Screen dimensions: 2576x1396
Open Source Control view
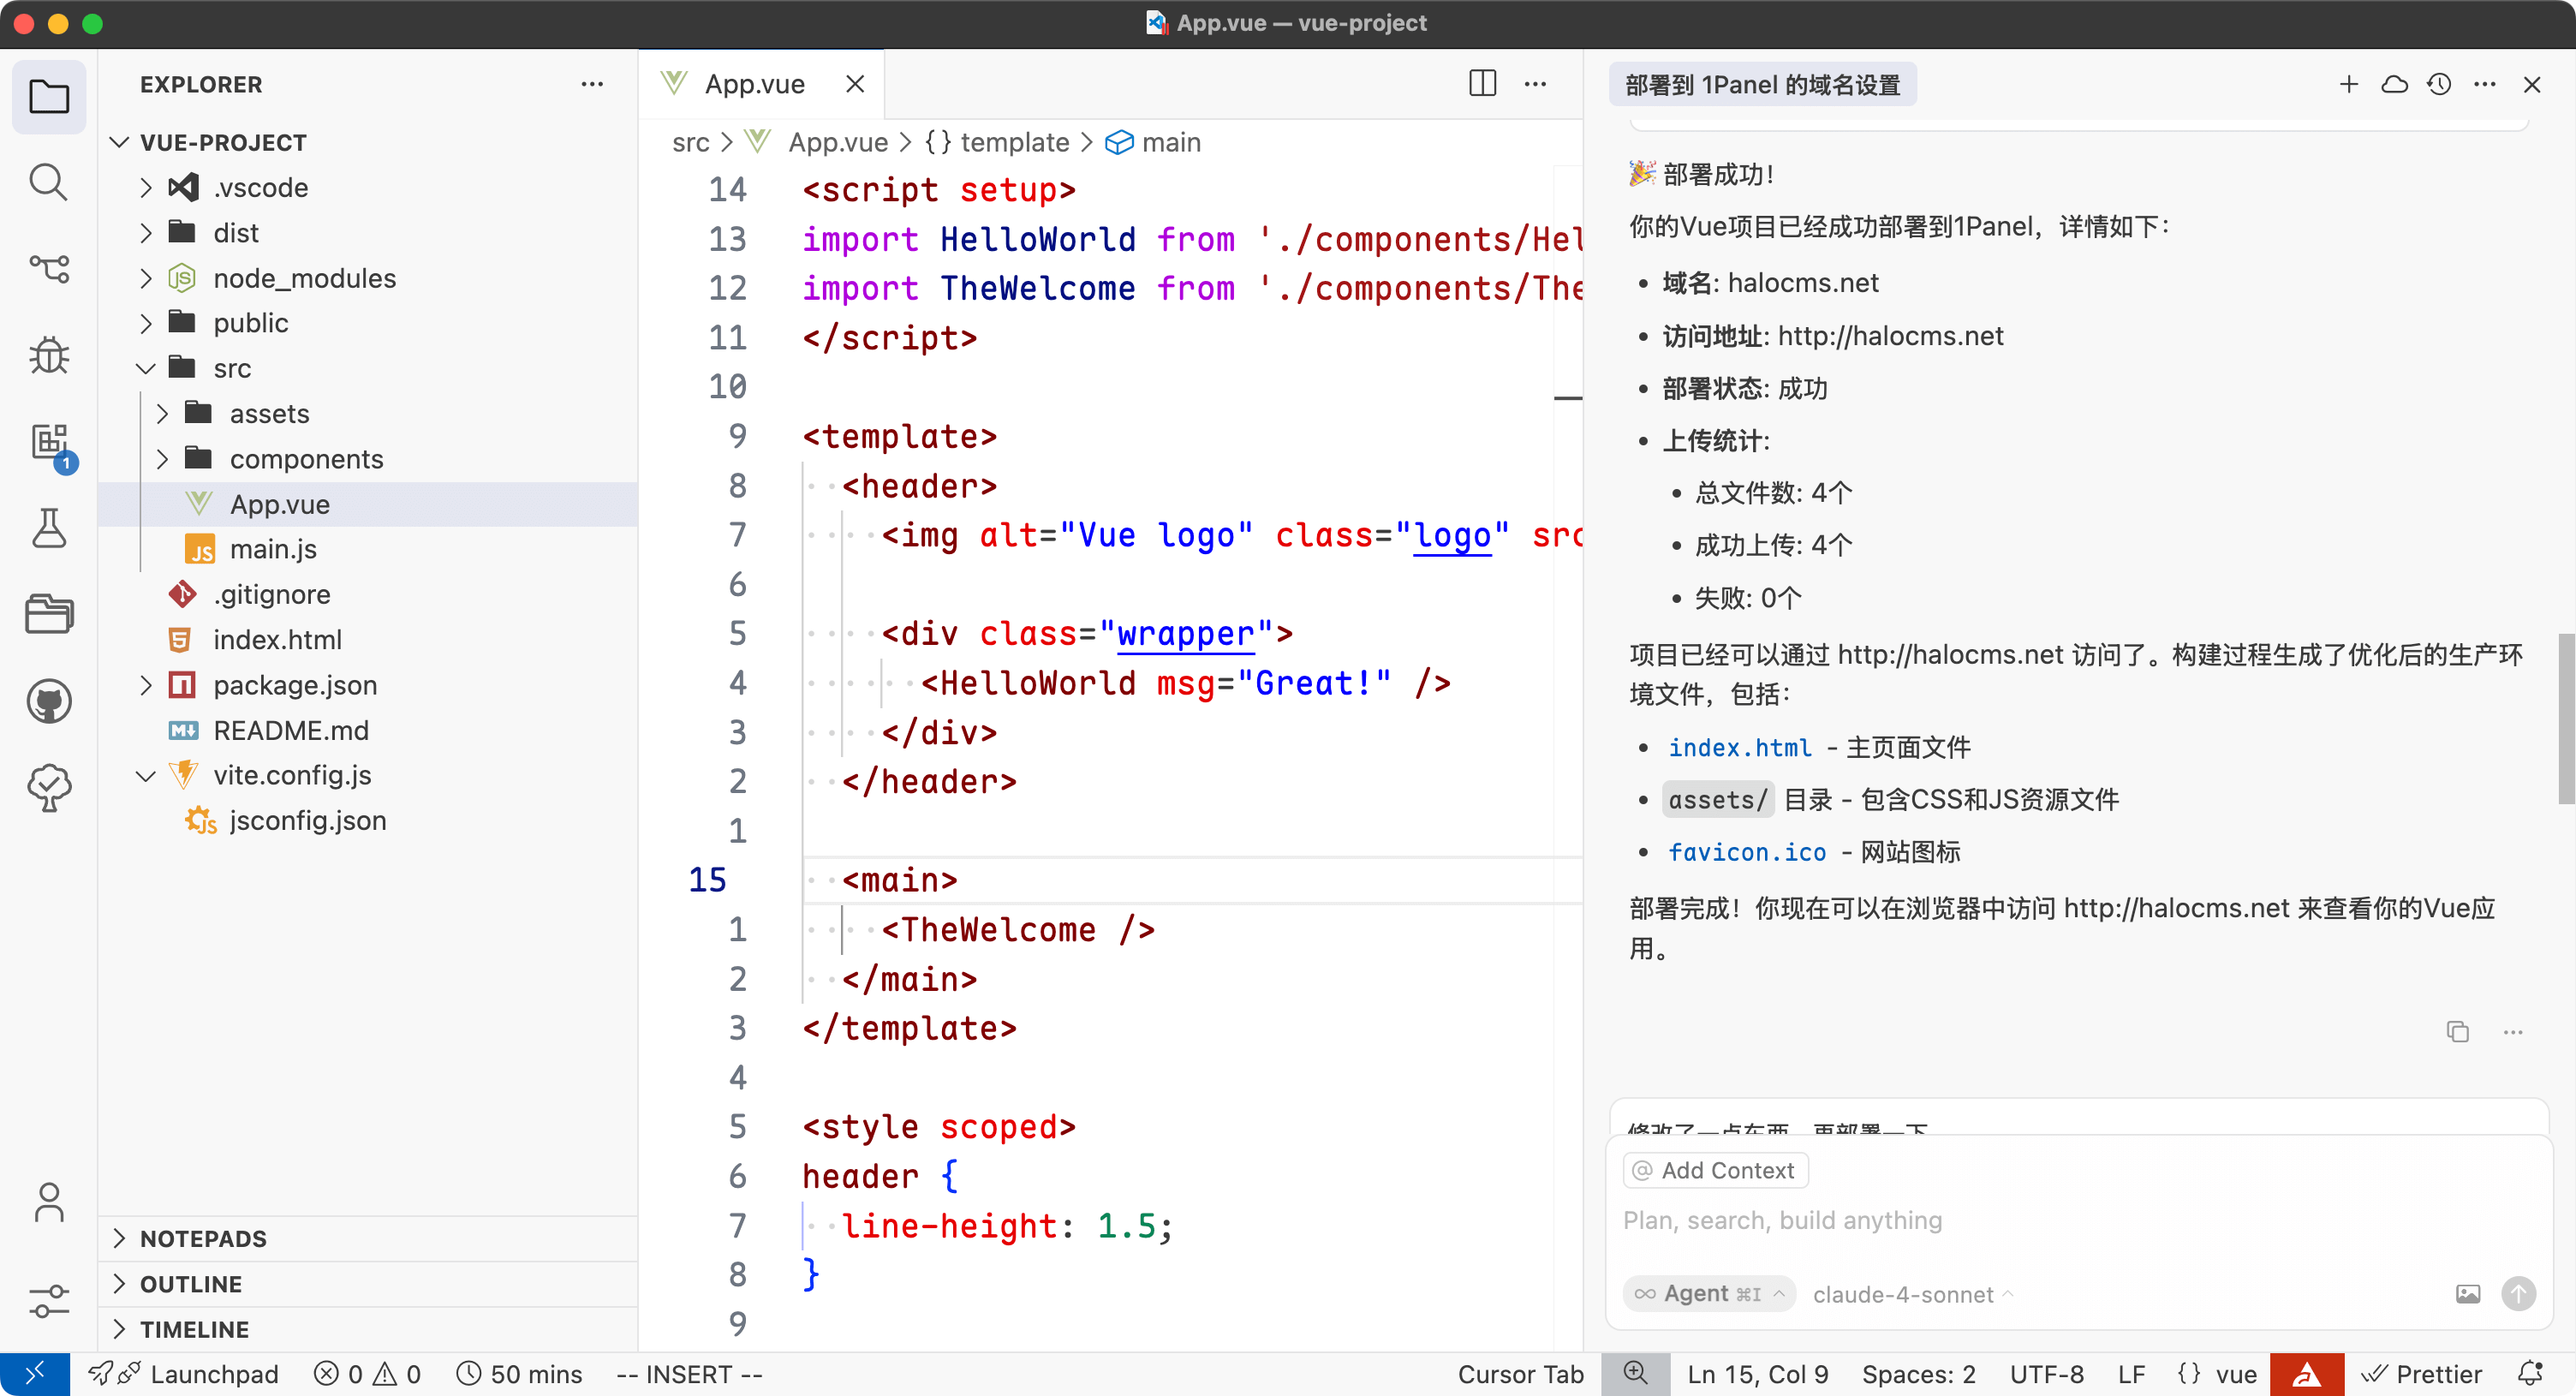click(48, 269)
